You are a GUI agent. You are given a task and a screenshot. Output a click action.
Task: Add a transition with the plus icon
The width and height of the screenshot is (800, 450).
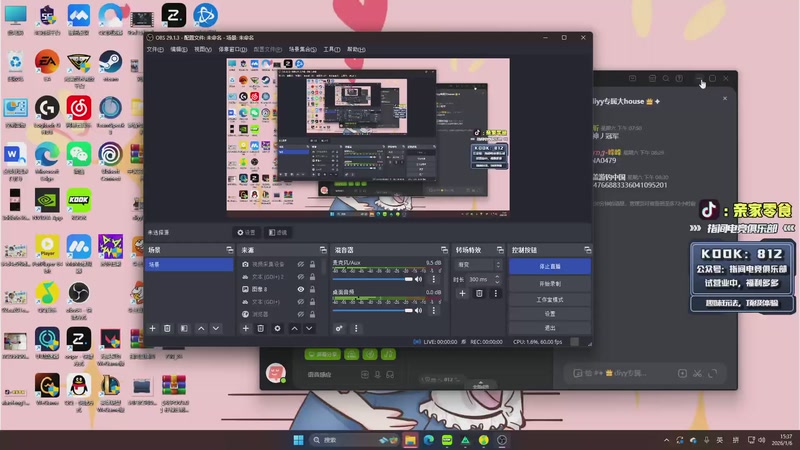[x=462, y=293]
